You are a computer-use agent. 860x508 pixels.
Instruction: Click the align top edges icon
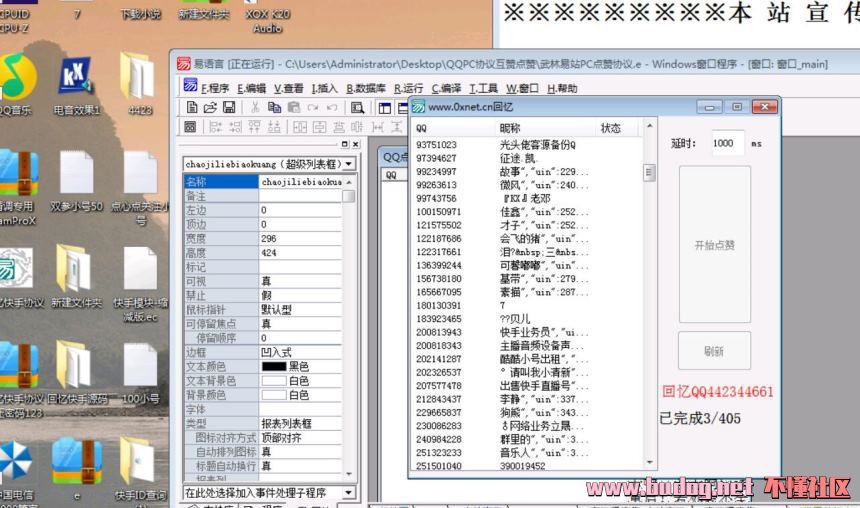pos(254,127)
